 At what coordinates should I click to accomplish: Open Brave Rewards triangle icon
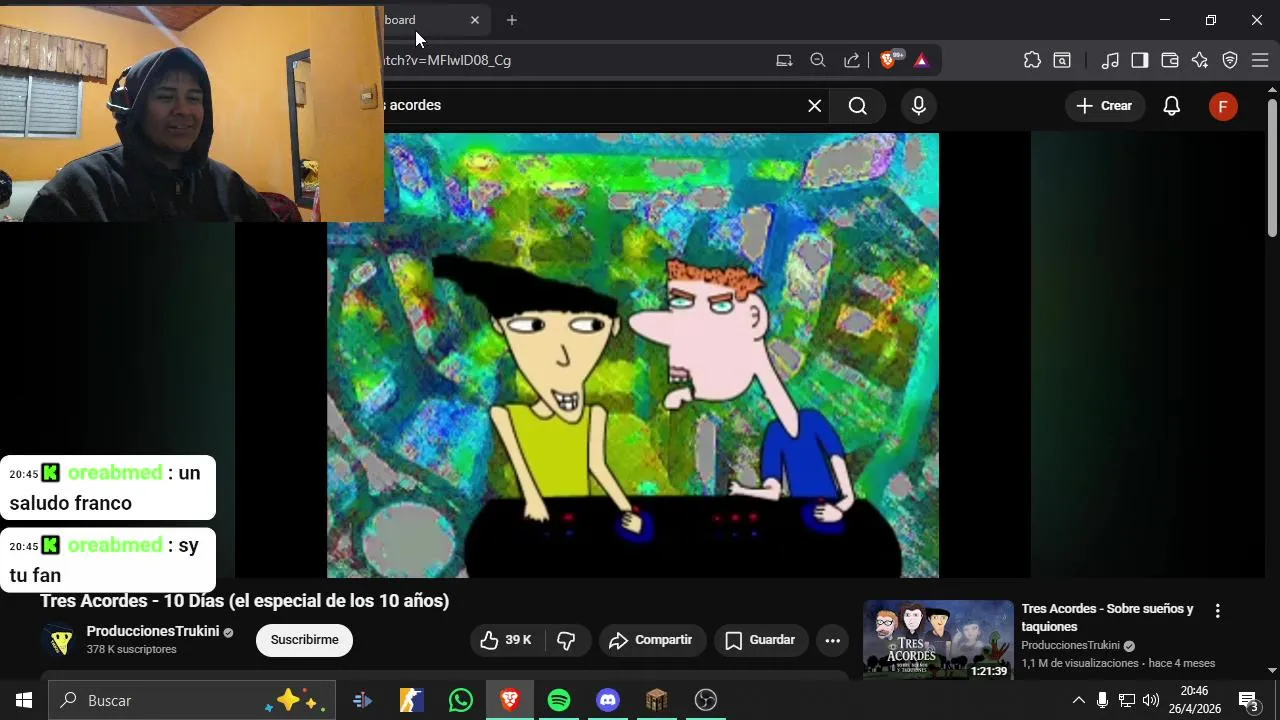(921, 60)
